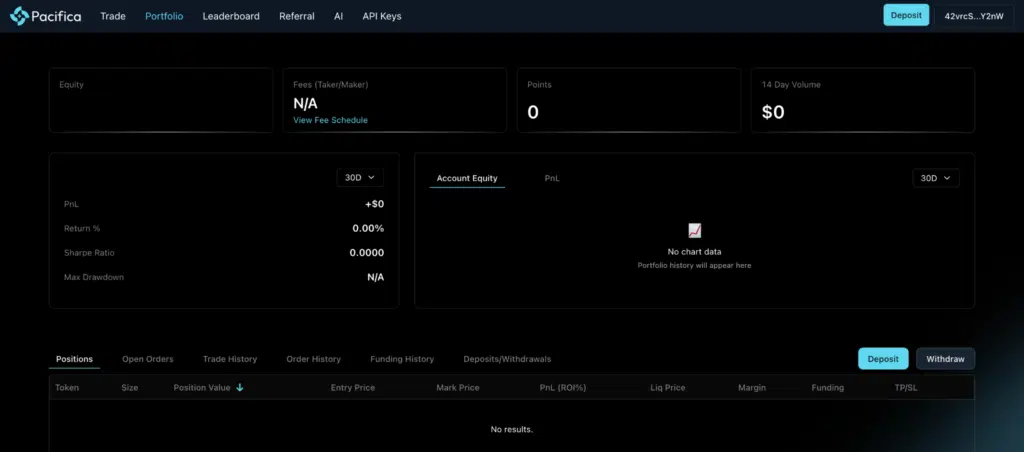Show the Funding History tab

pyautogui.click(x=402, y=359)
